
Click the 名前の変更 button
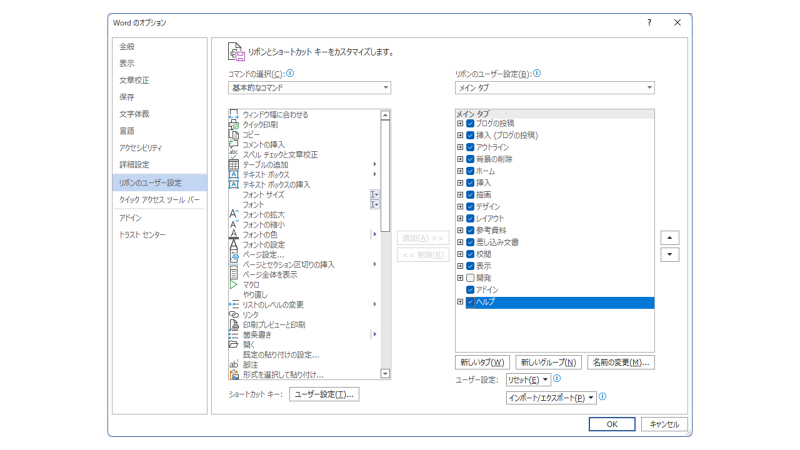pos(621,362)
